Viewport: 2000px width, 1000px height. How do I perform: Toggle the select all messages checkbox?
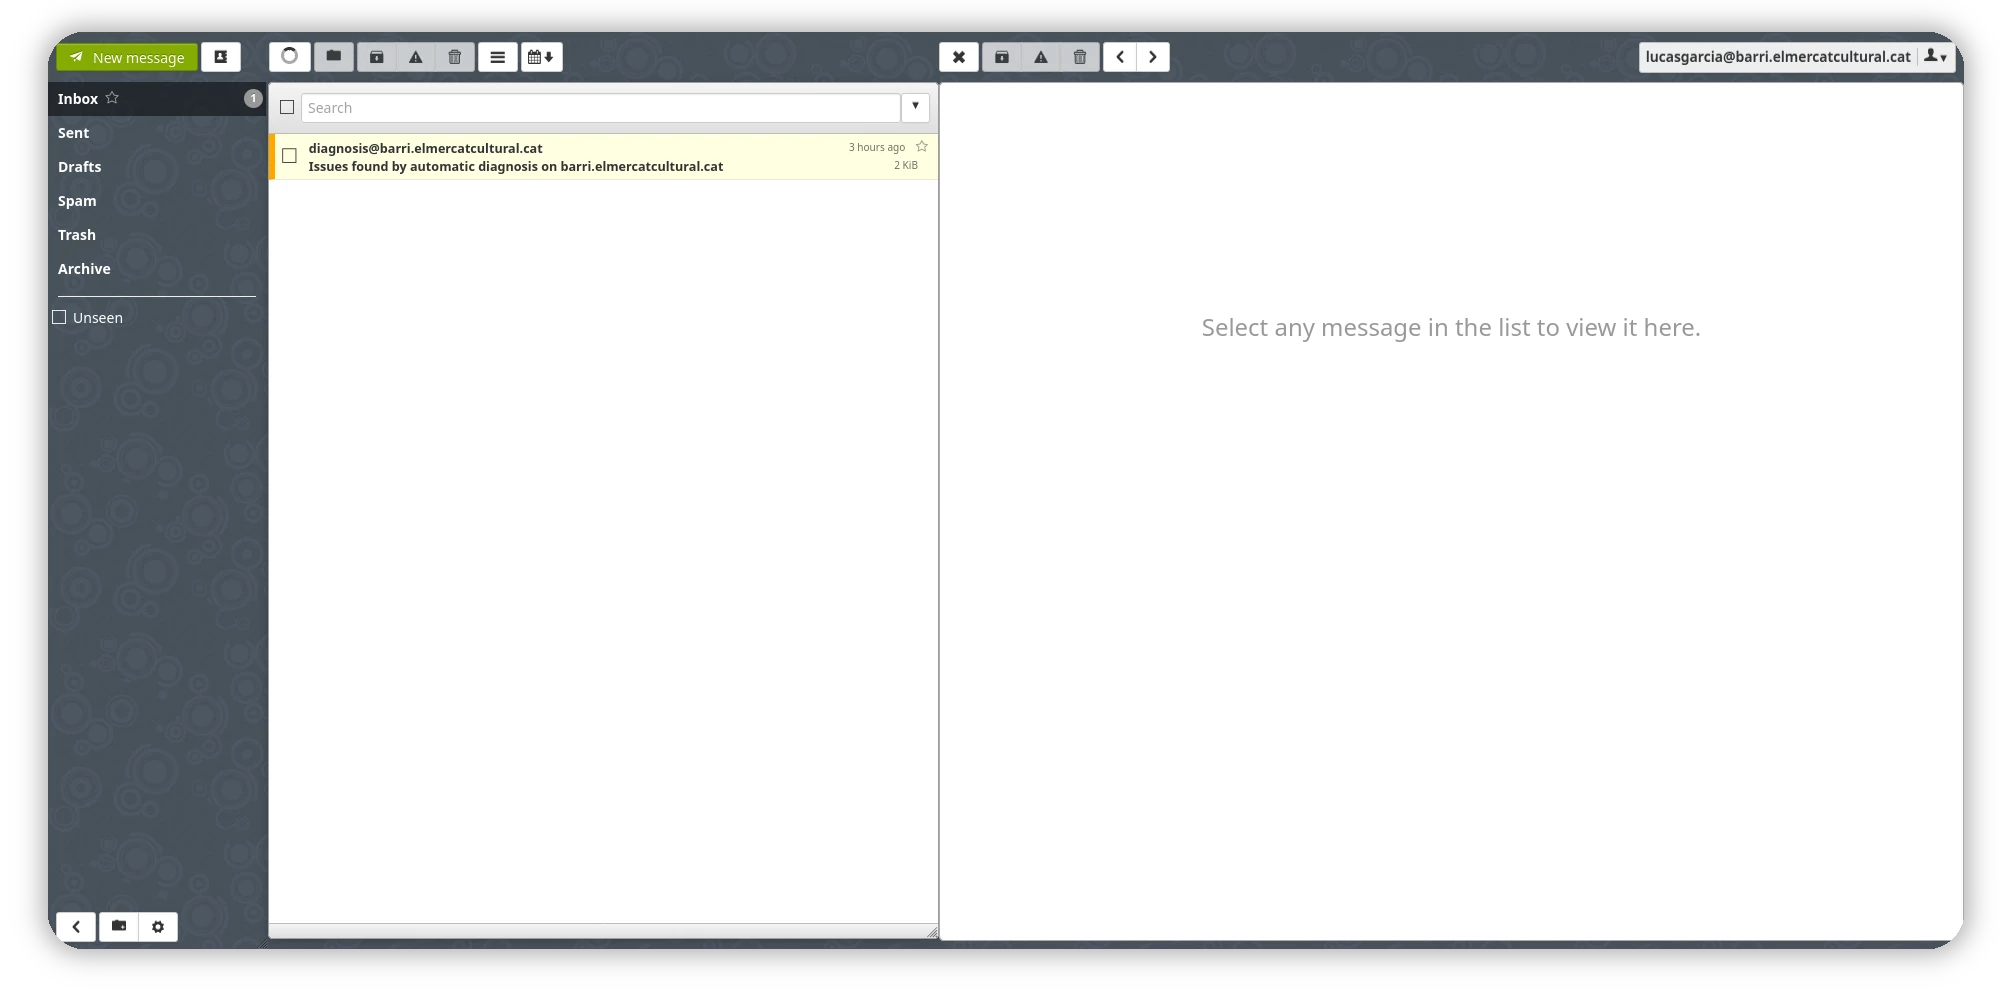[x=287, y=107]
